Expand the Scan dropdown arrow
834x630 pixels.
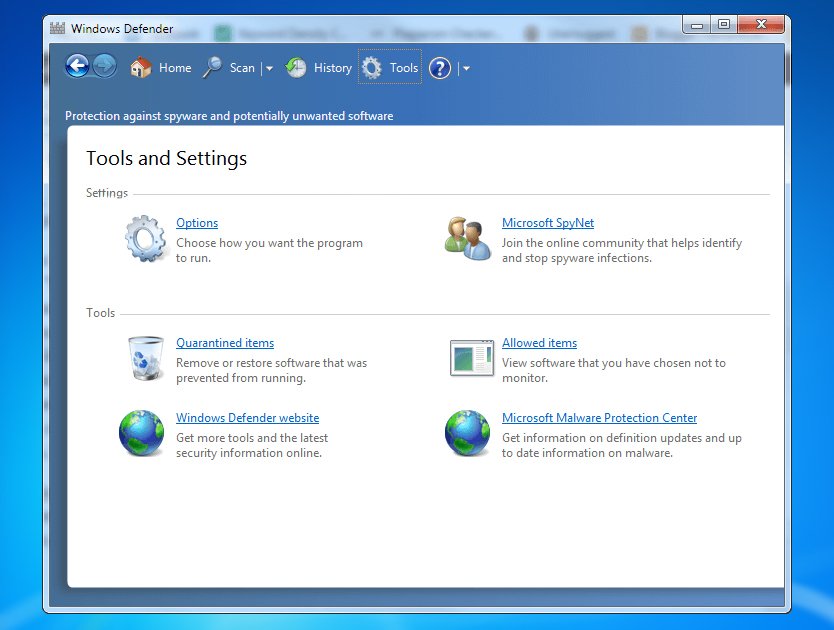[x=268, y=67]
